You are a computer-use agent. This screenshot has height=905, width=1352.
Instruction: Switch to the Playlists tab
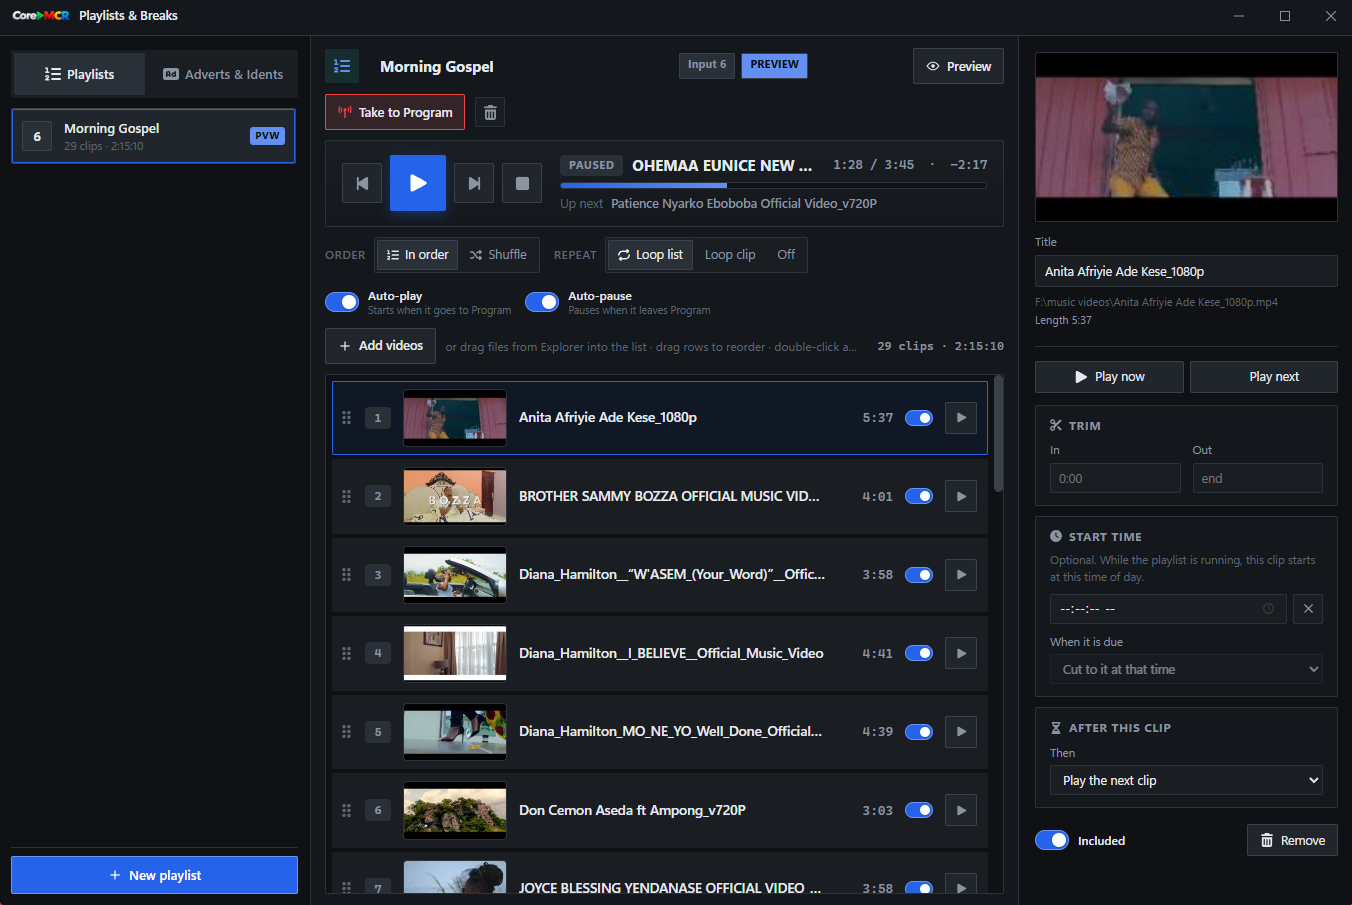[79, 74]
